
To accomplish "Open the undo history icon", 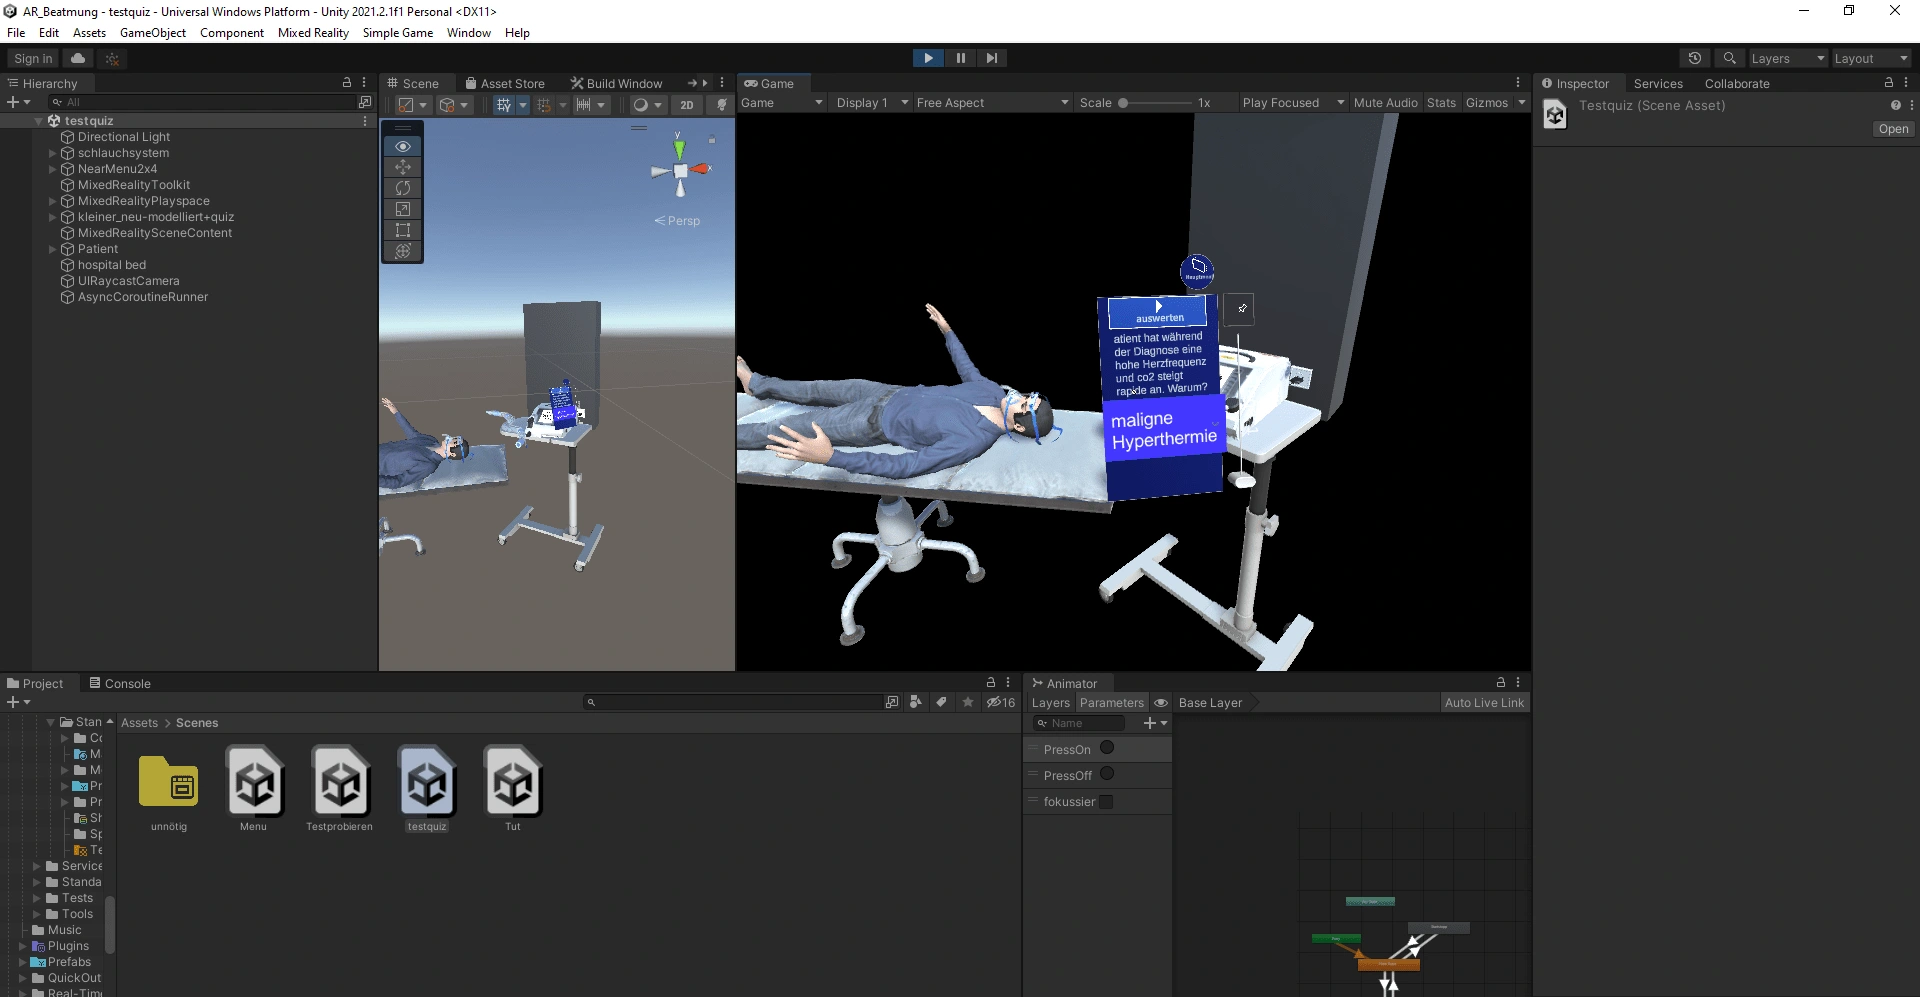I will (x=1694, y=58).
